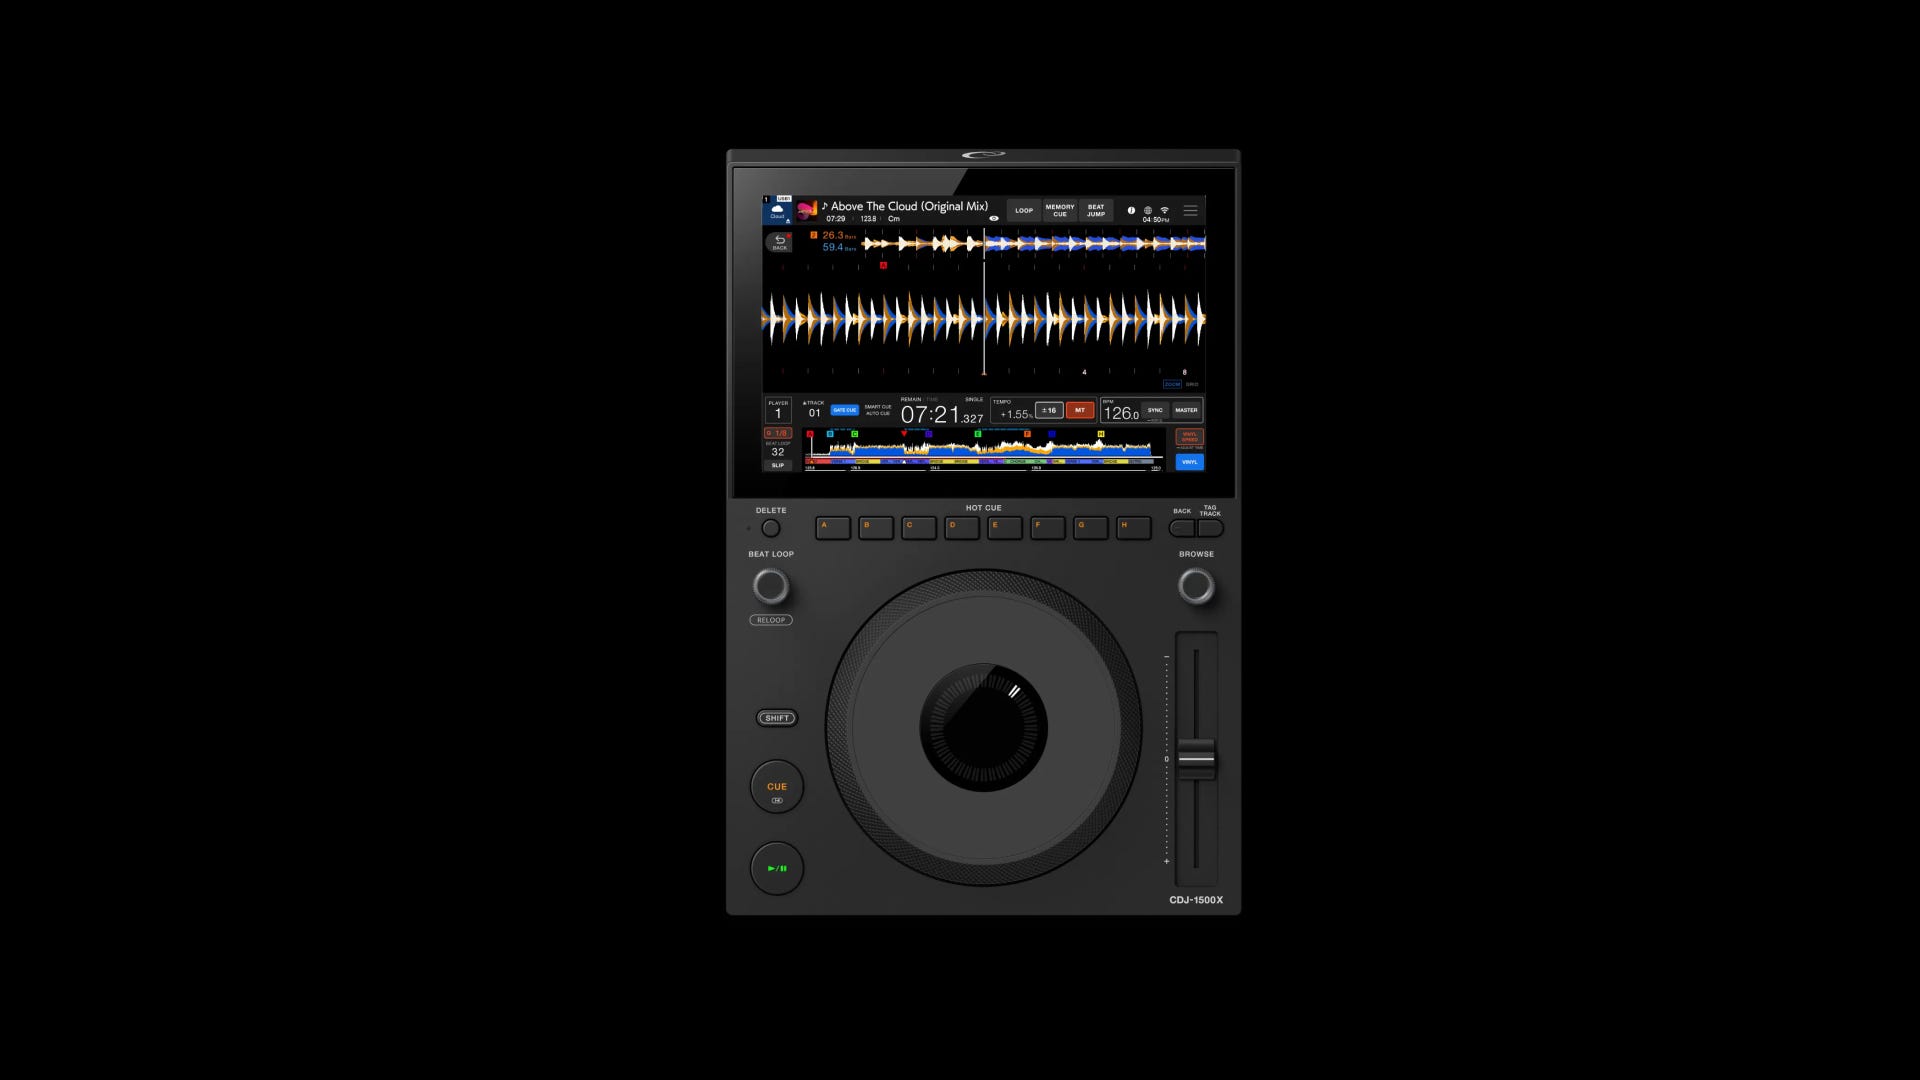
Task: Tap the 126.0 BPM readout
Action: pos(1121,414)
